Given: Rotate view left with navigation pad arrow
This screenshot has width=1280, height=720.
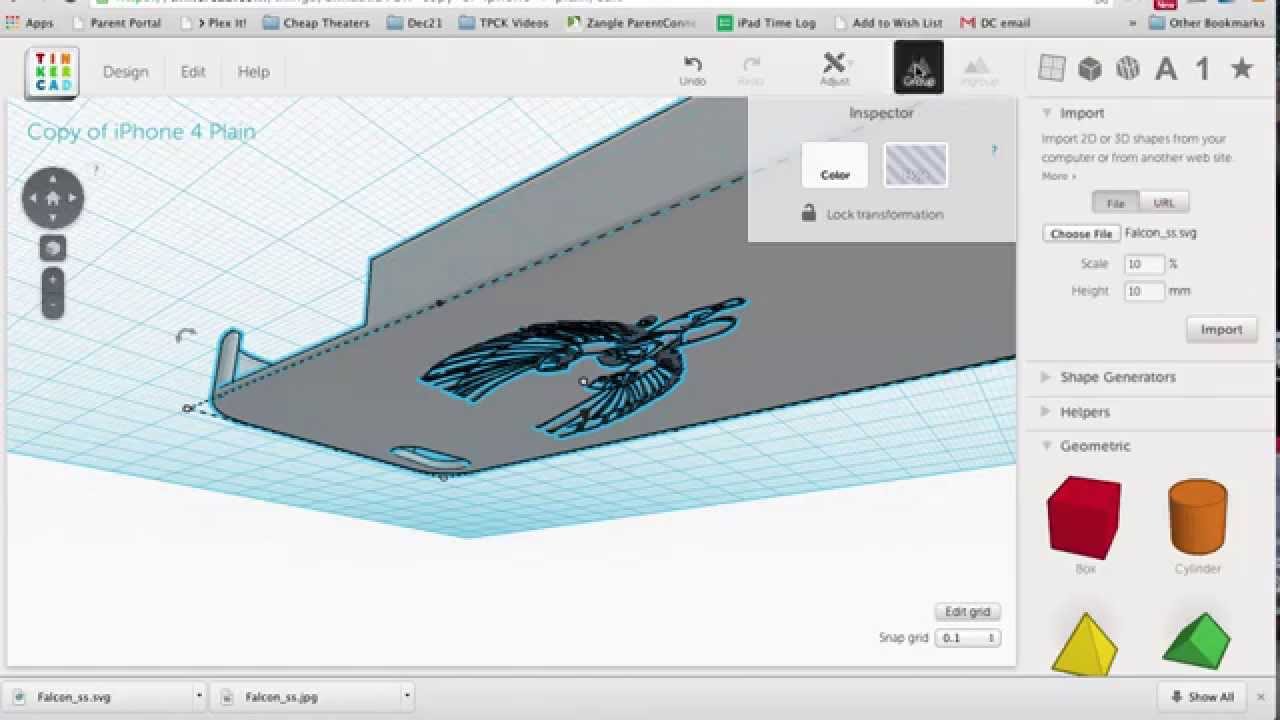Looking at the screenshot, I should point(32,198).
